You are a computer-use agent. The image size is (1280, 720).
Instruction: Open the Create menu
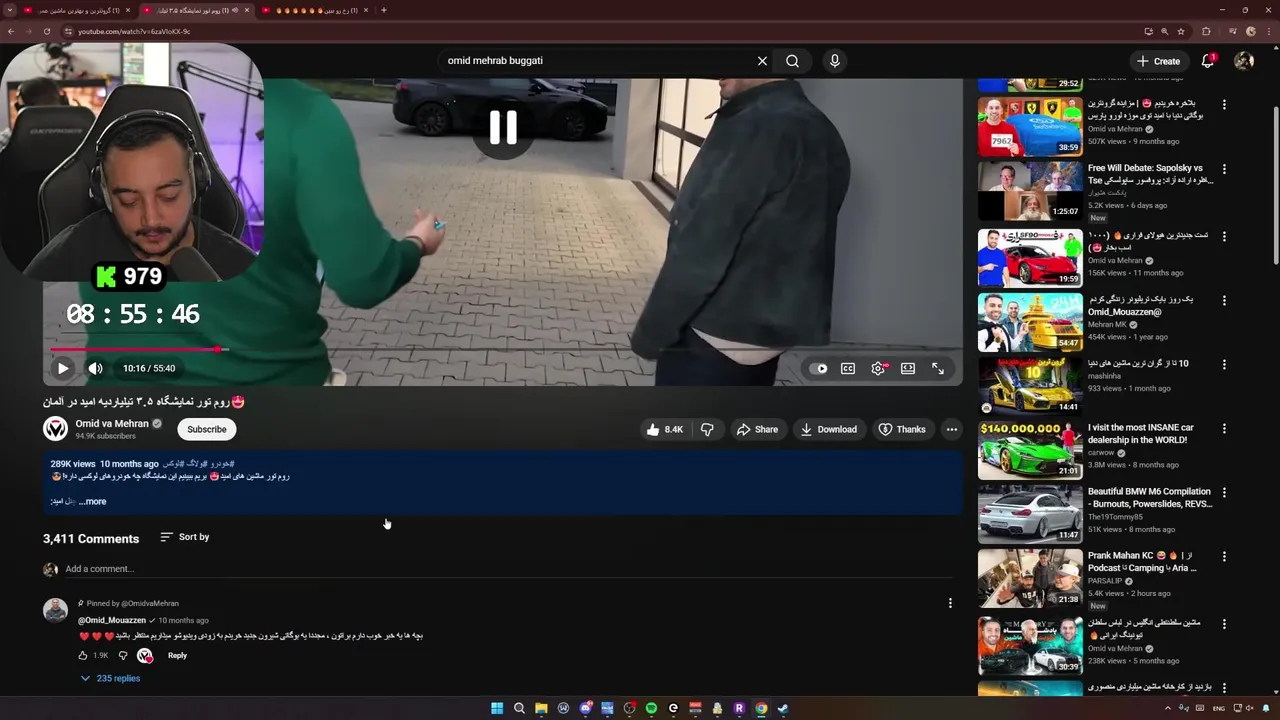coord(1158,61)
